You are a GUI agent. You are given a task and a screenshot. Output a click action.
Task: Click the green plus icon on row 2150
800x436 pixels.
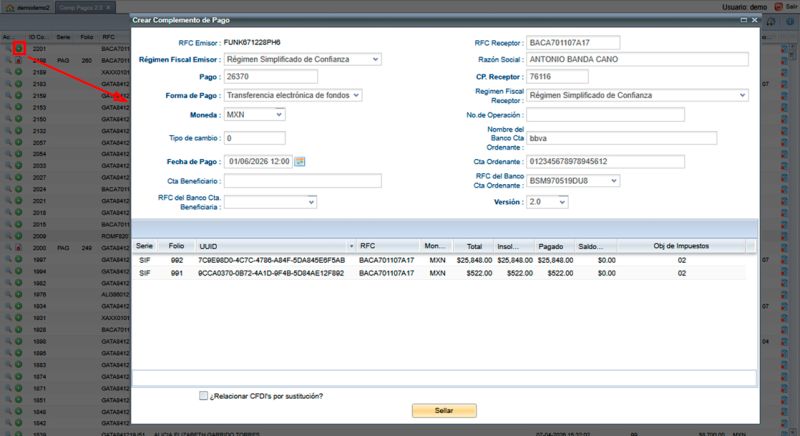pos(18,119)
